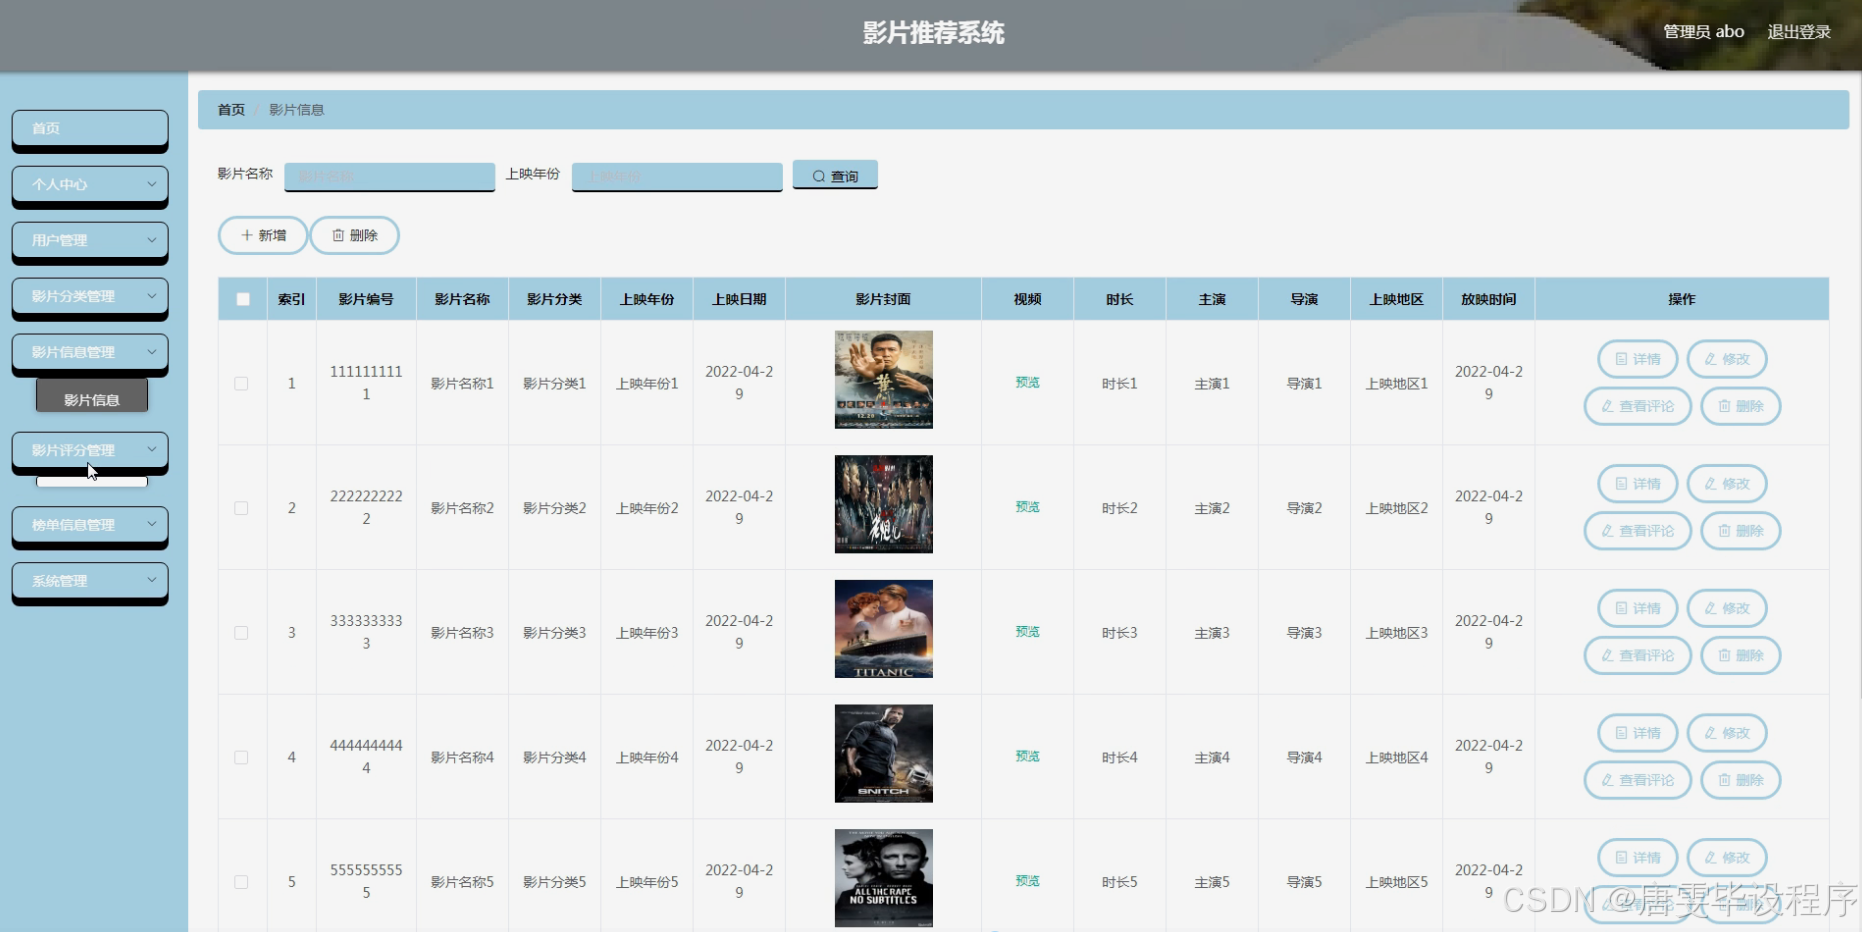
Task: Check the checkbox for row 影片名称1
Action: click(241, 383)
